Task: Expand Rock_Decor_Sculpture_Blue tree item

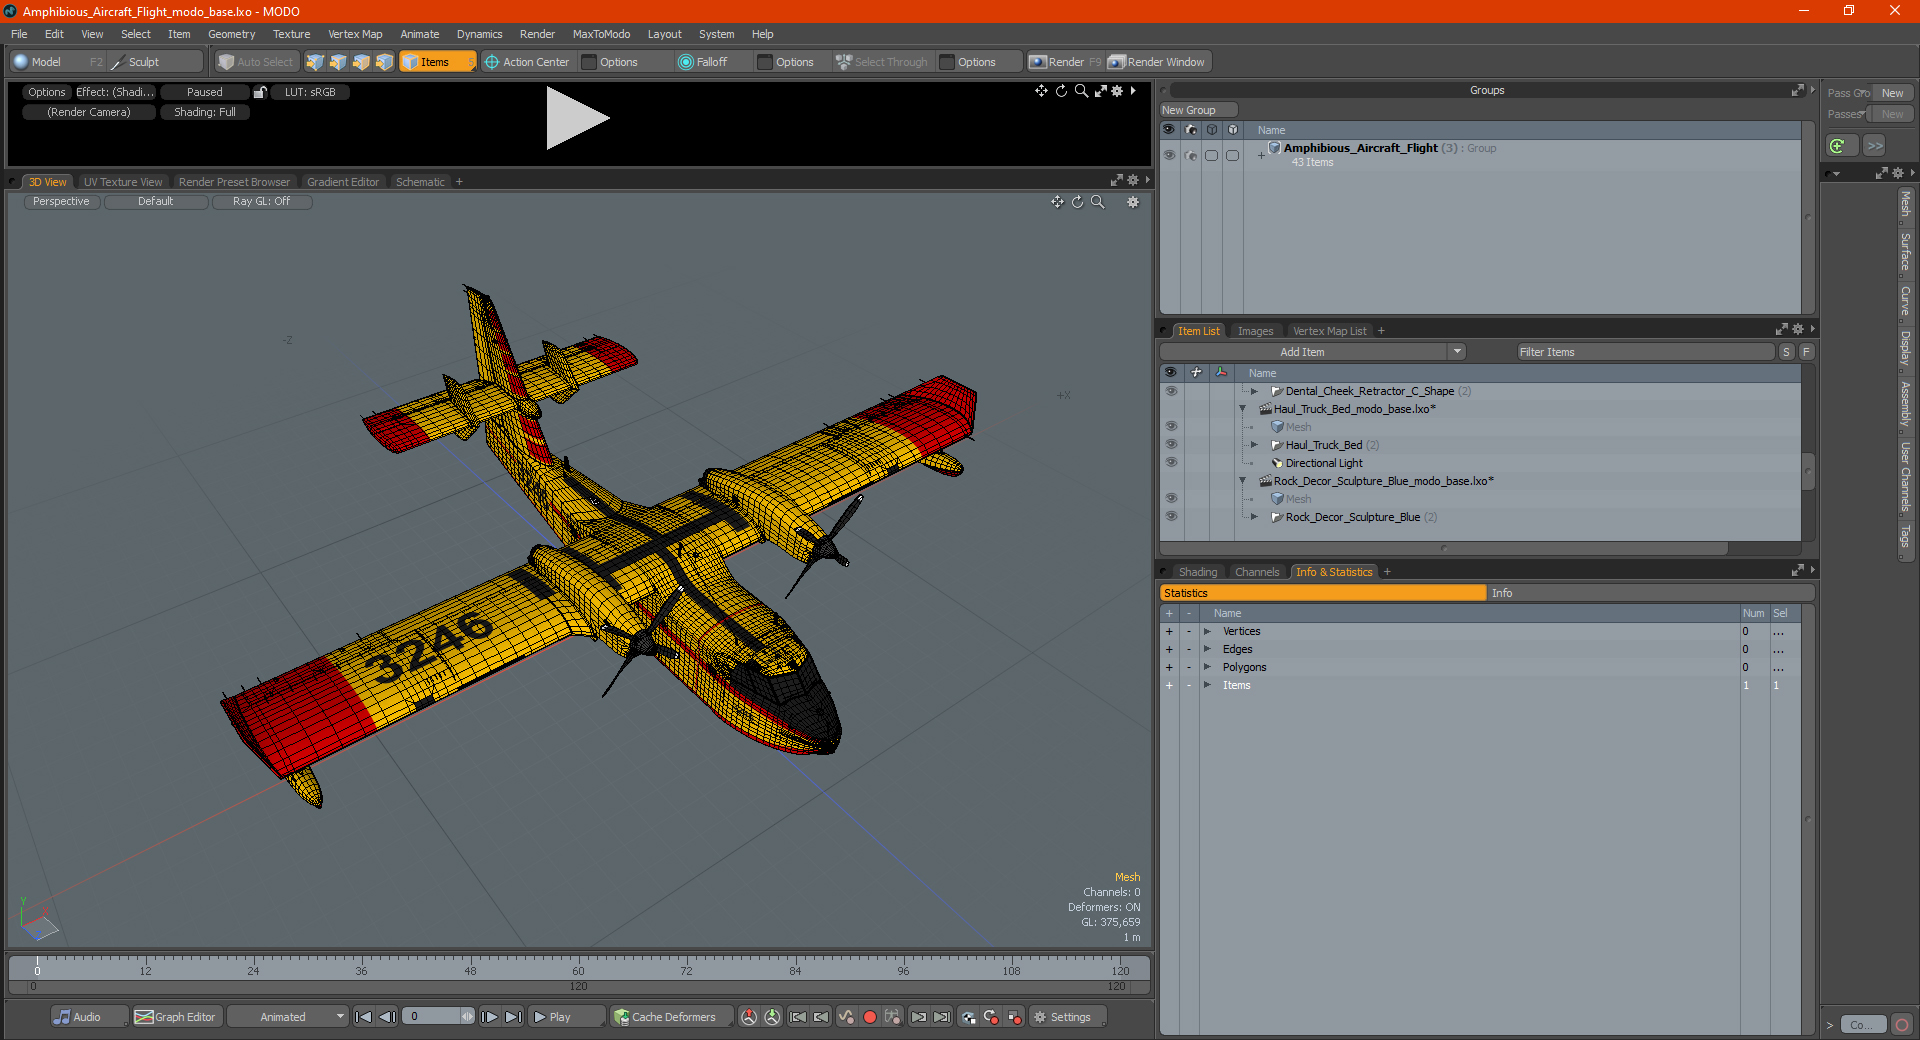Action: click(1254, 517)
